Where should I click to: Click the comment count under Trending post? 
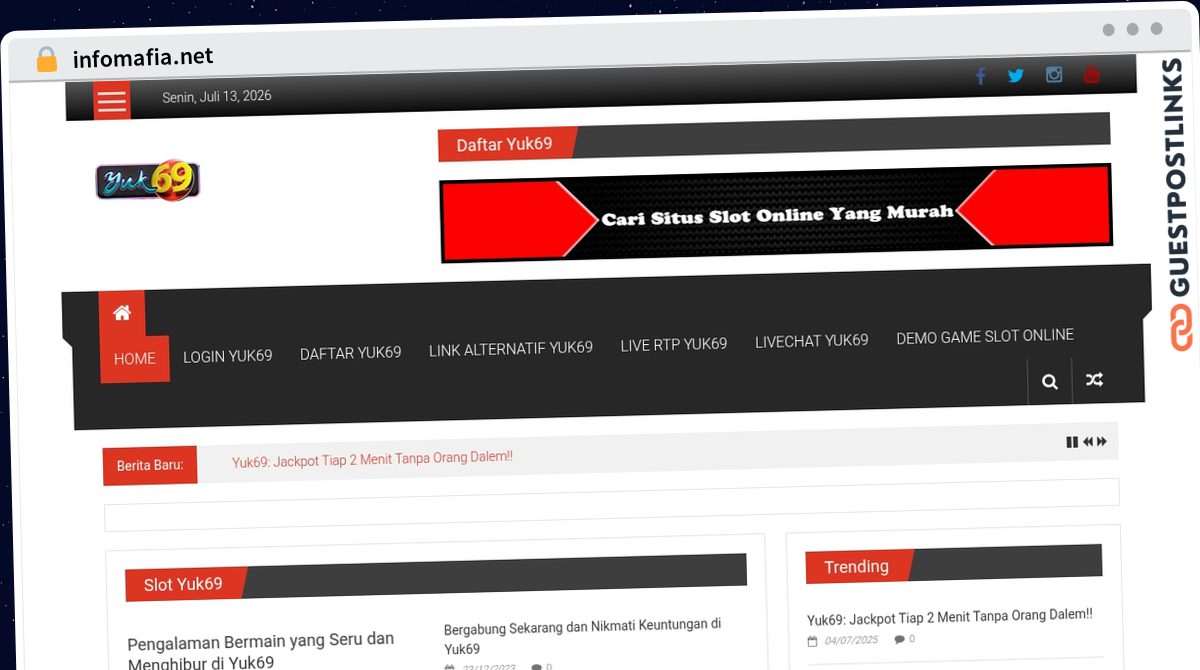point(904,639)
